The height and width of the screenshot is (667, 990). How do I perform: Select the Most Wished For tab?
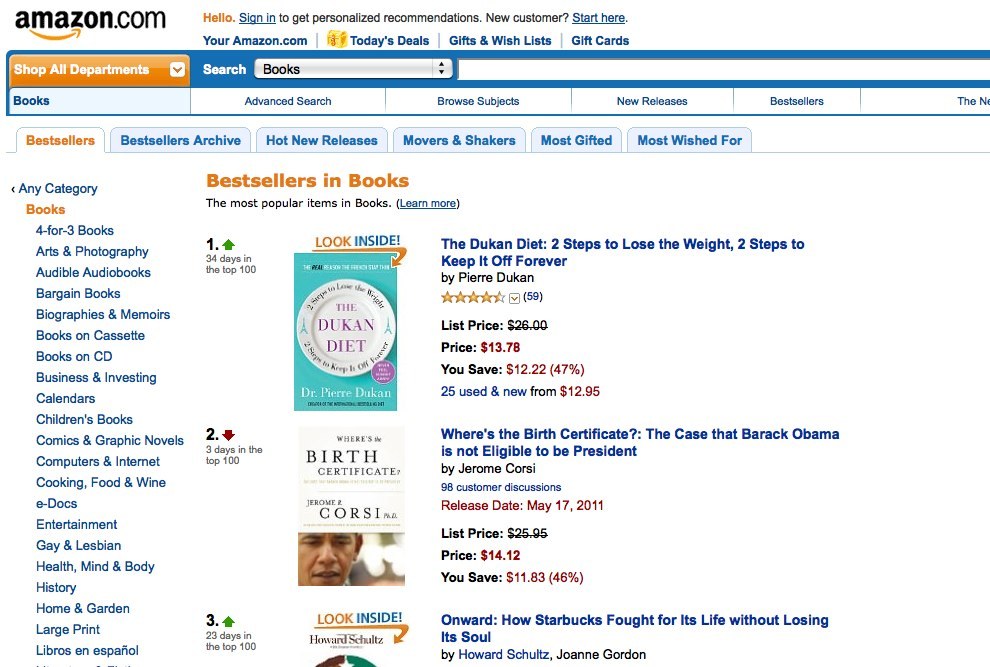click(x=689, y=140)
